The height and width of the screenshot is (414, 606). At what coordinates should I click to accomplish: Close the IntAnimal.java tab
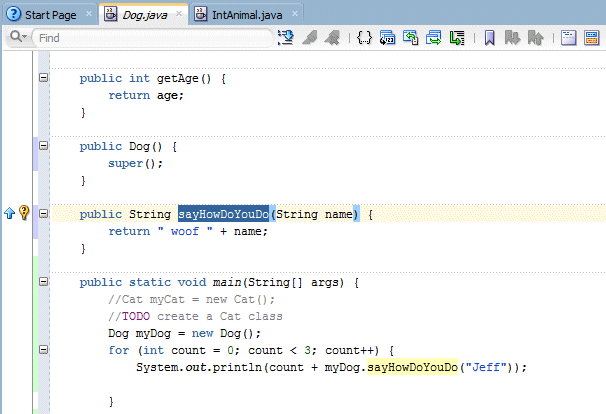pyautogui.click(x=295, y=14)
